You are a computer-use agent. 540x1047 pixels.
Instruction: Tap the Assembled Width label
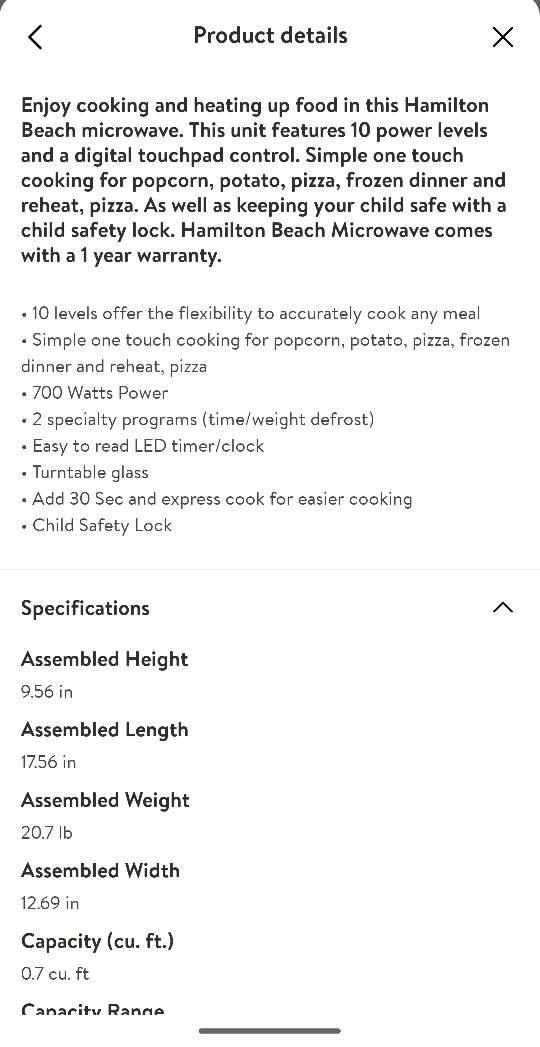coord(101,871)
